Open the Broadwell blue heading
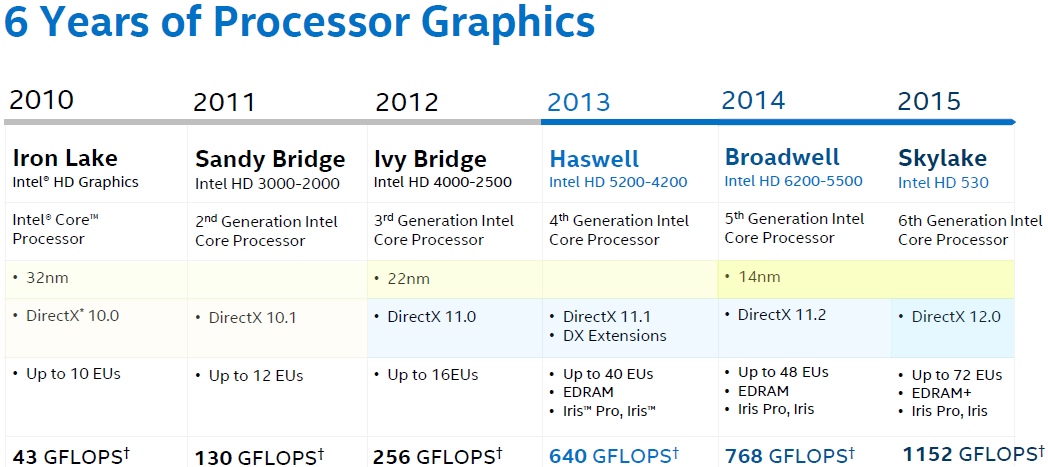Viewport: 1048px width, 467px height. pos(782,157)
